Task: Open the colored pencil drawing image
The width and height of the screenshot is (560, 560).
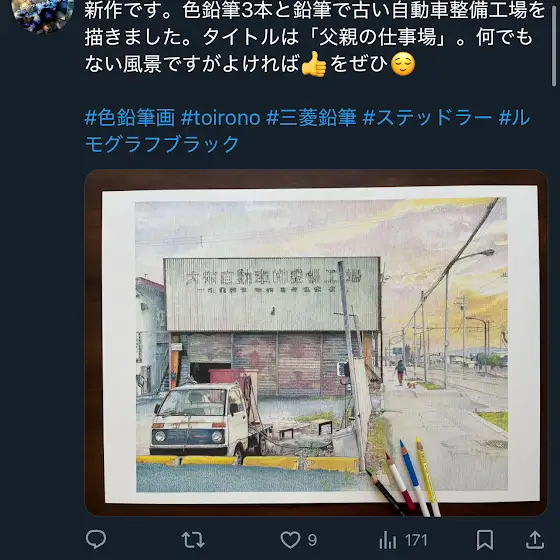Action: [316, 342]
